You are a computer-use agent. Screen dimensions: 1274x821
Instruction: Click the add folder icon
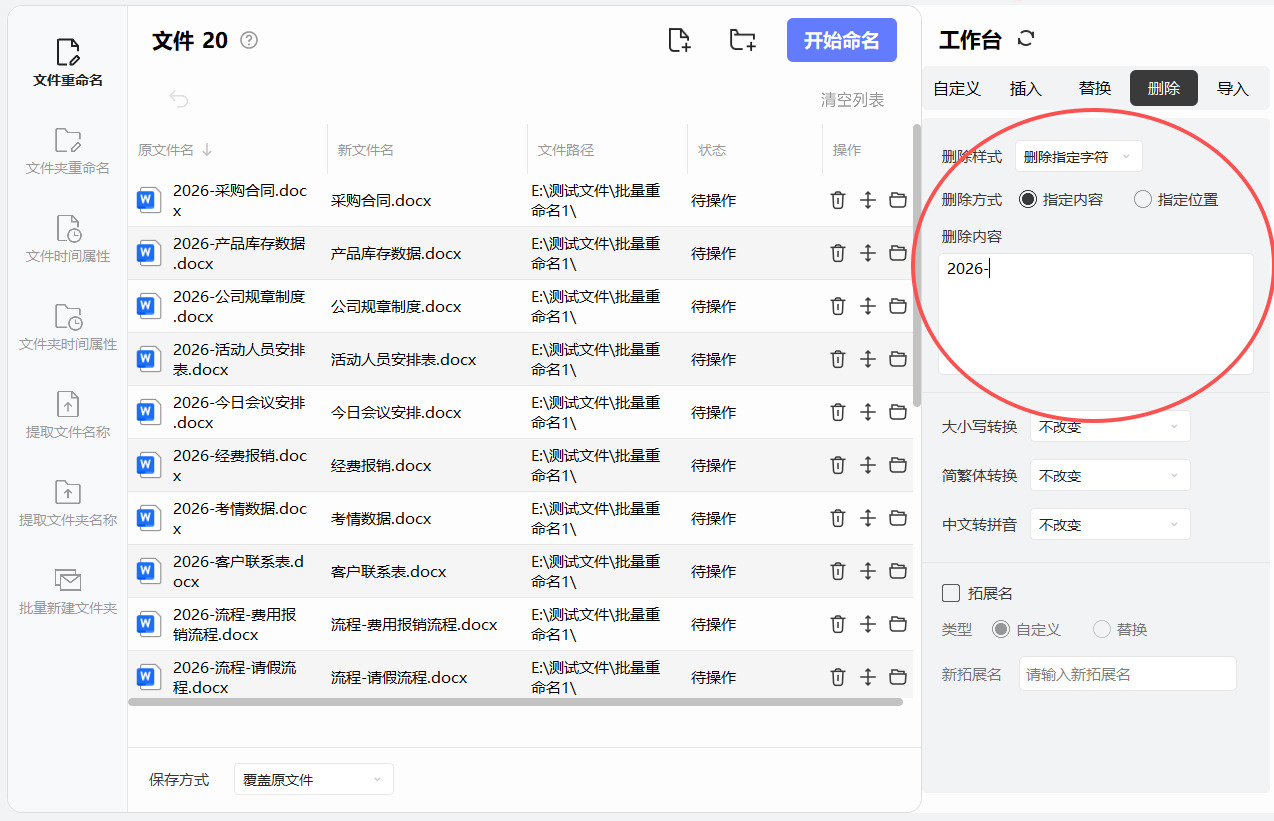point(742,40)
